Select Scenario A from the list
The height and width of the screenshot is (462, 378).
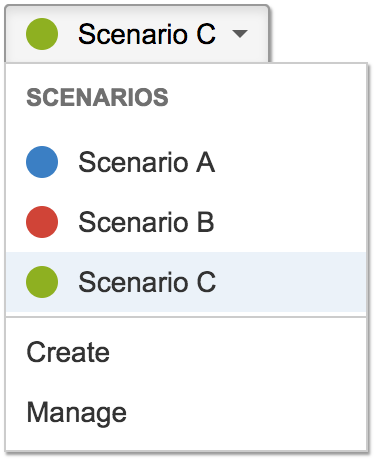[186, 162]
